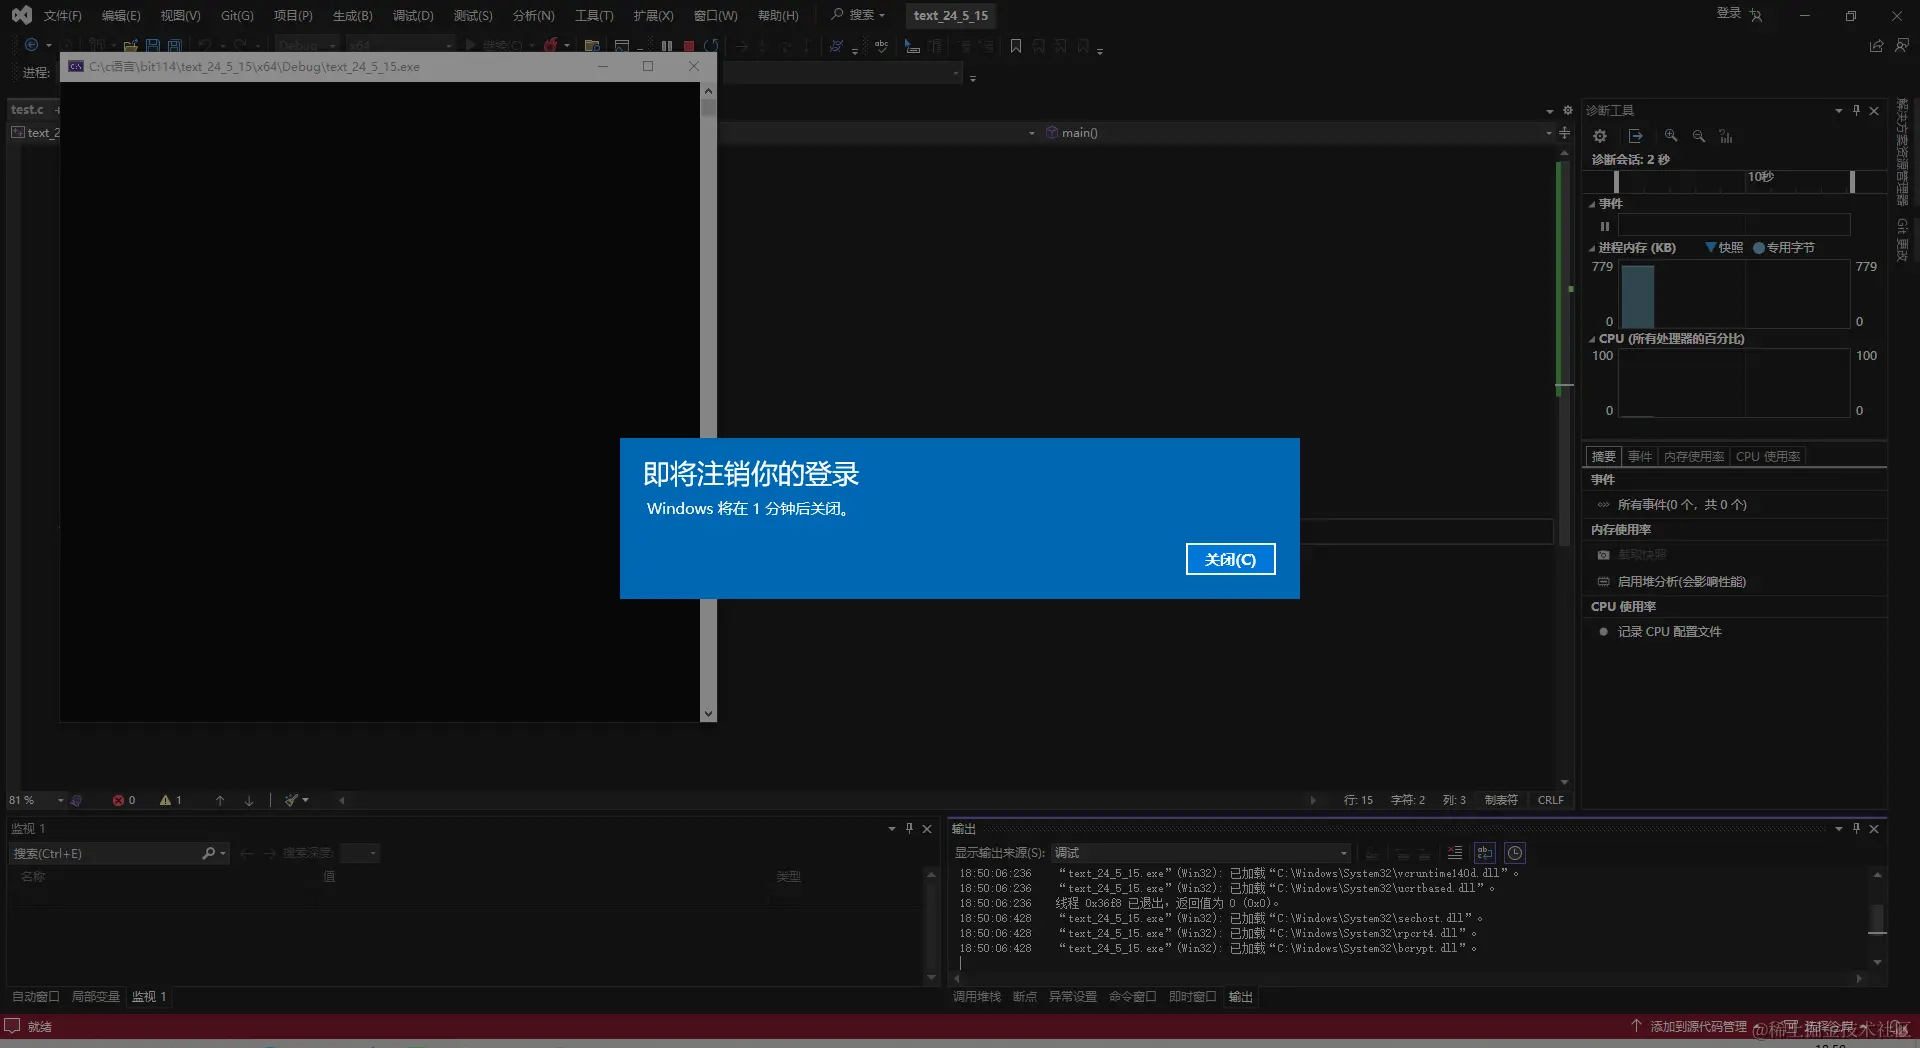Open the 调试(D) menu
The width and height of the screenshot is (1920, 1048).
[x=413, y=15]
